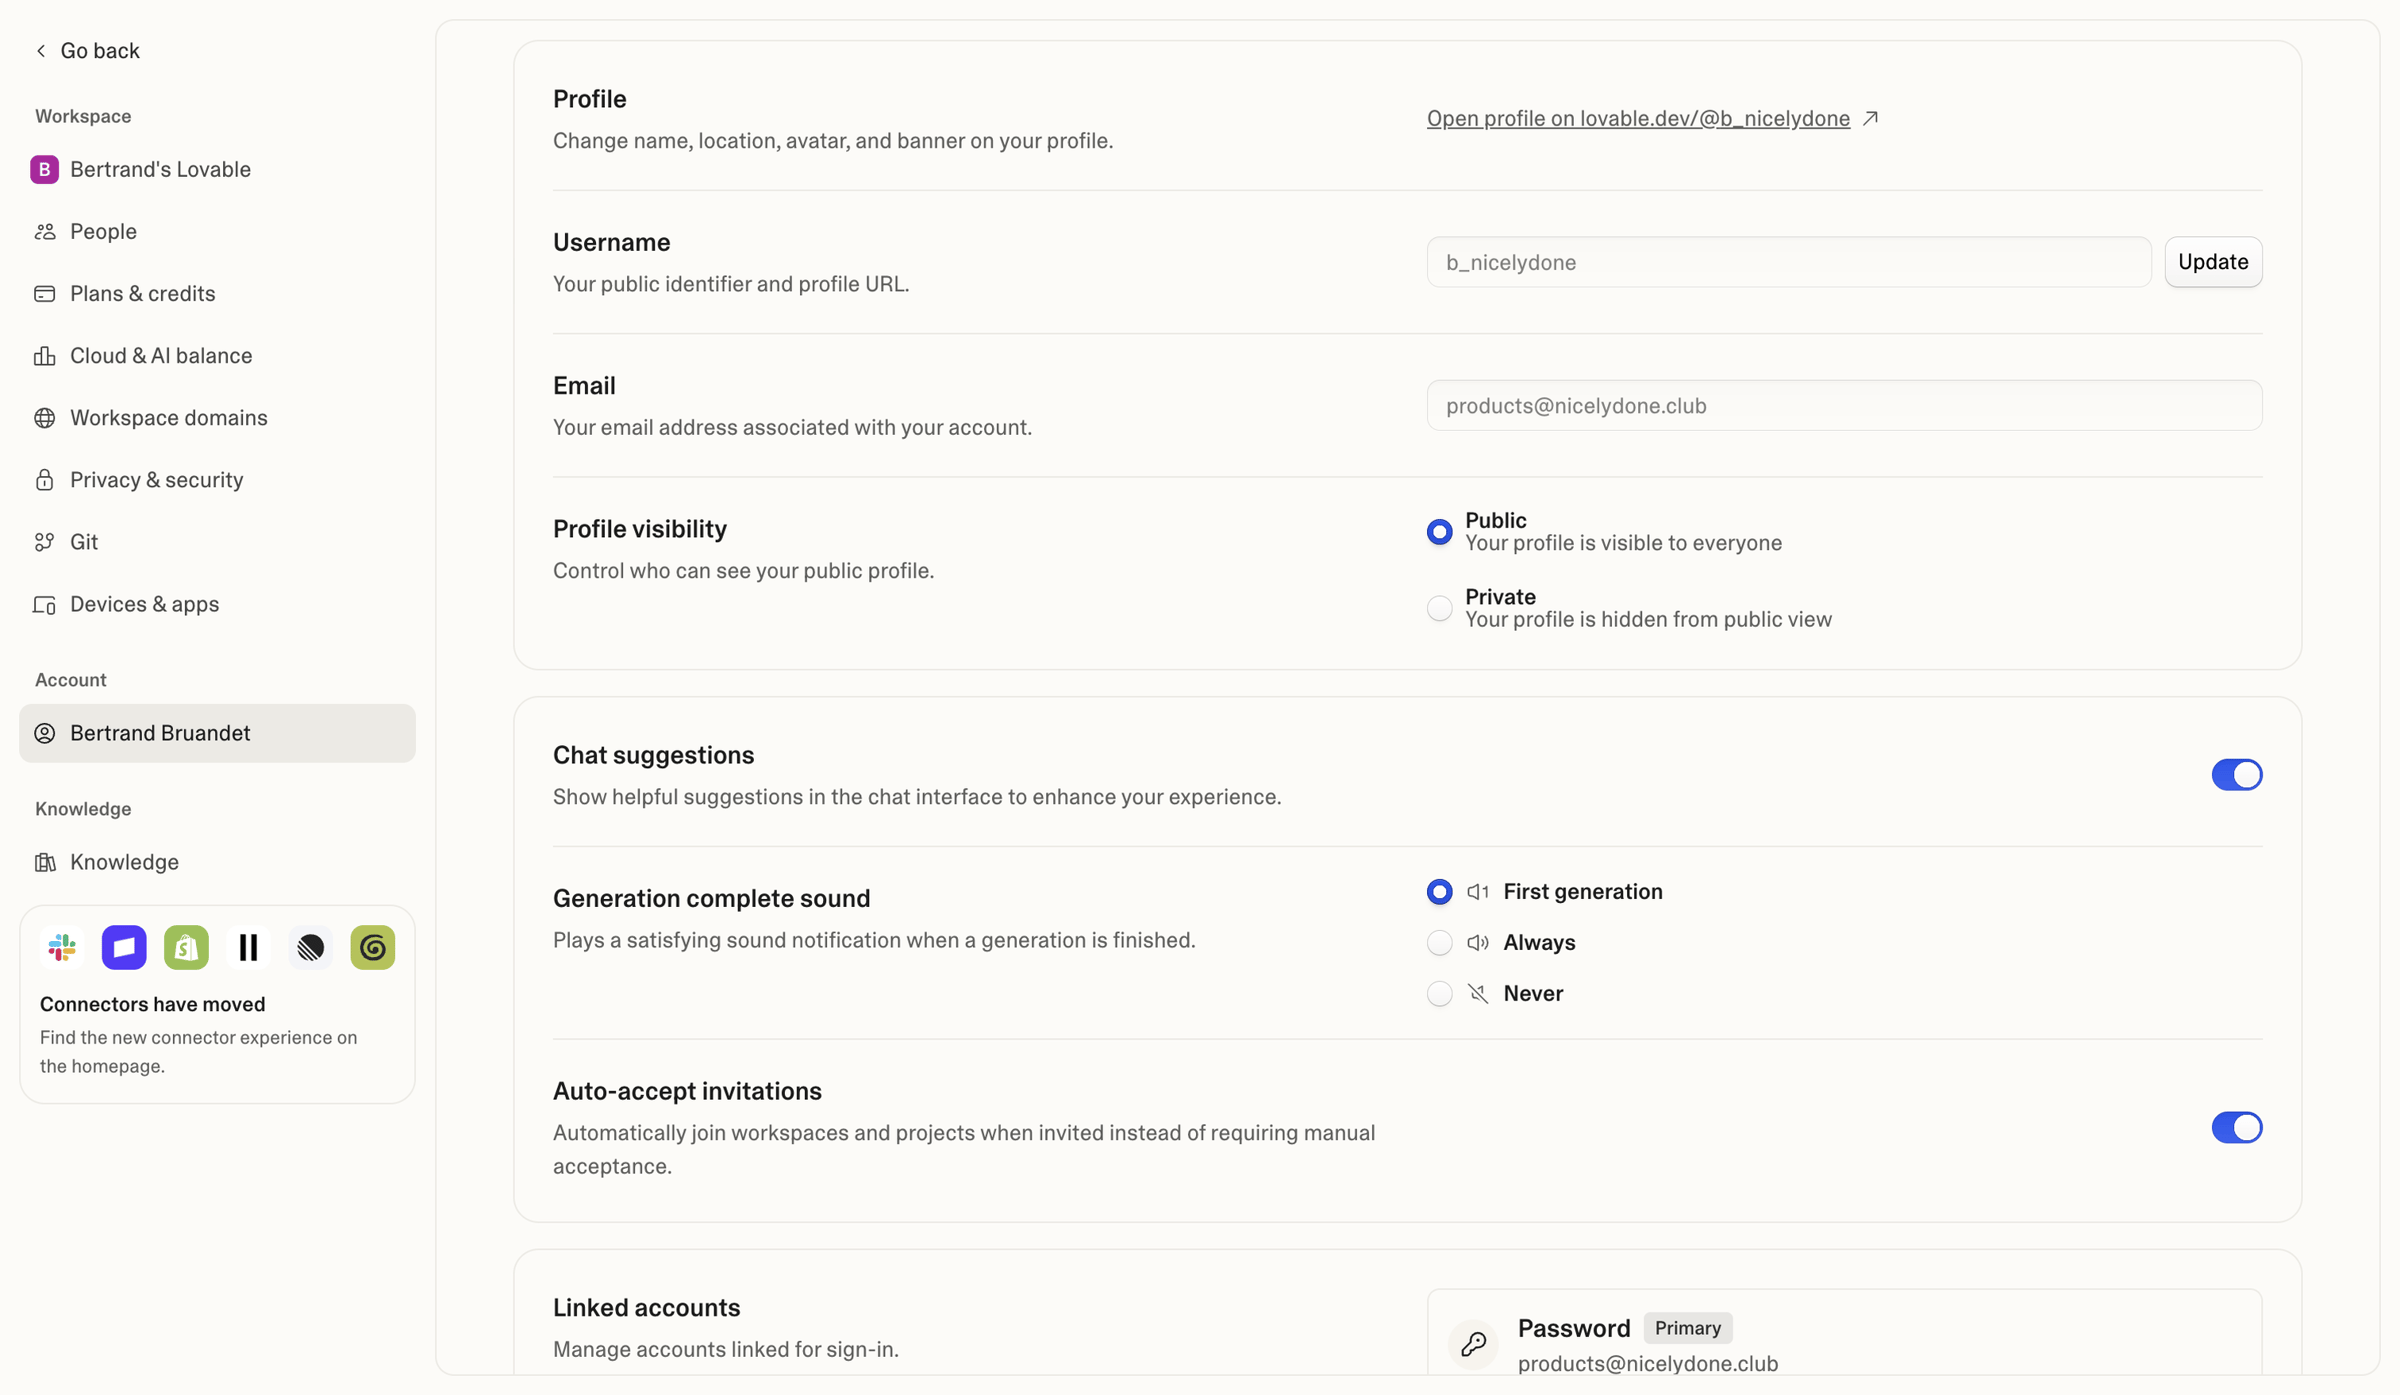Viewport: 2400px width, 1395px height.
Task: Click the green spiral connector icon
Action: coord(373,947)
